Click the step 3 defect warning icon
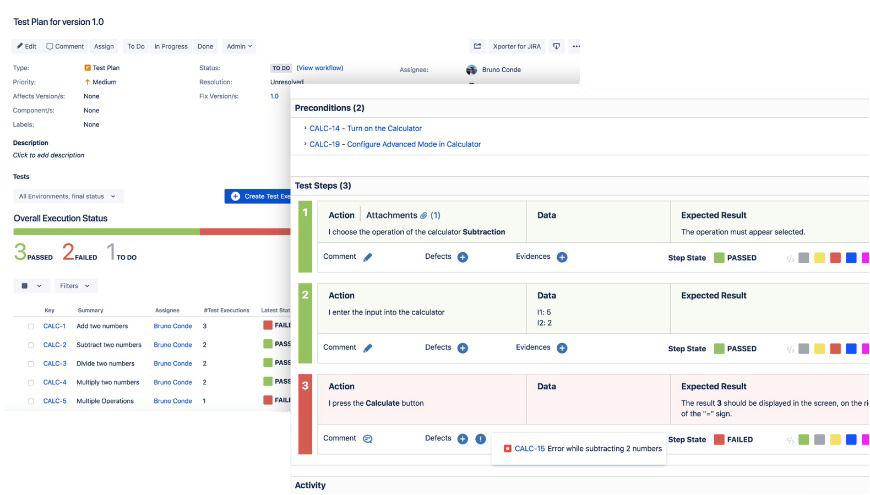Viewport: 870px width, 495px height. [x=480, y=439]
